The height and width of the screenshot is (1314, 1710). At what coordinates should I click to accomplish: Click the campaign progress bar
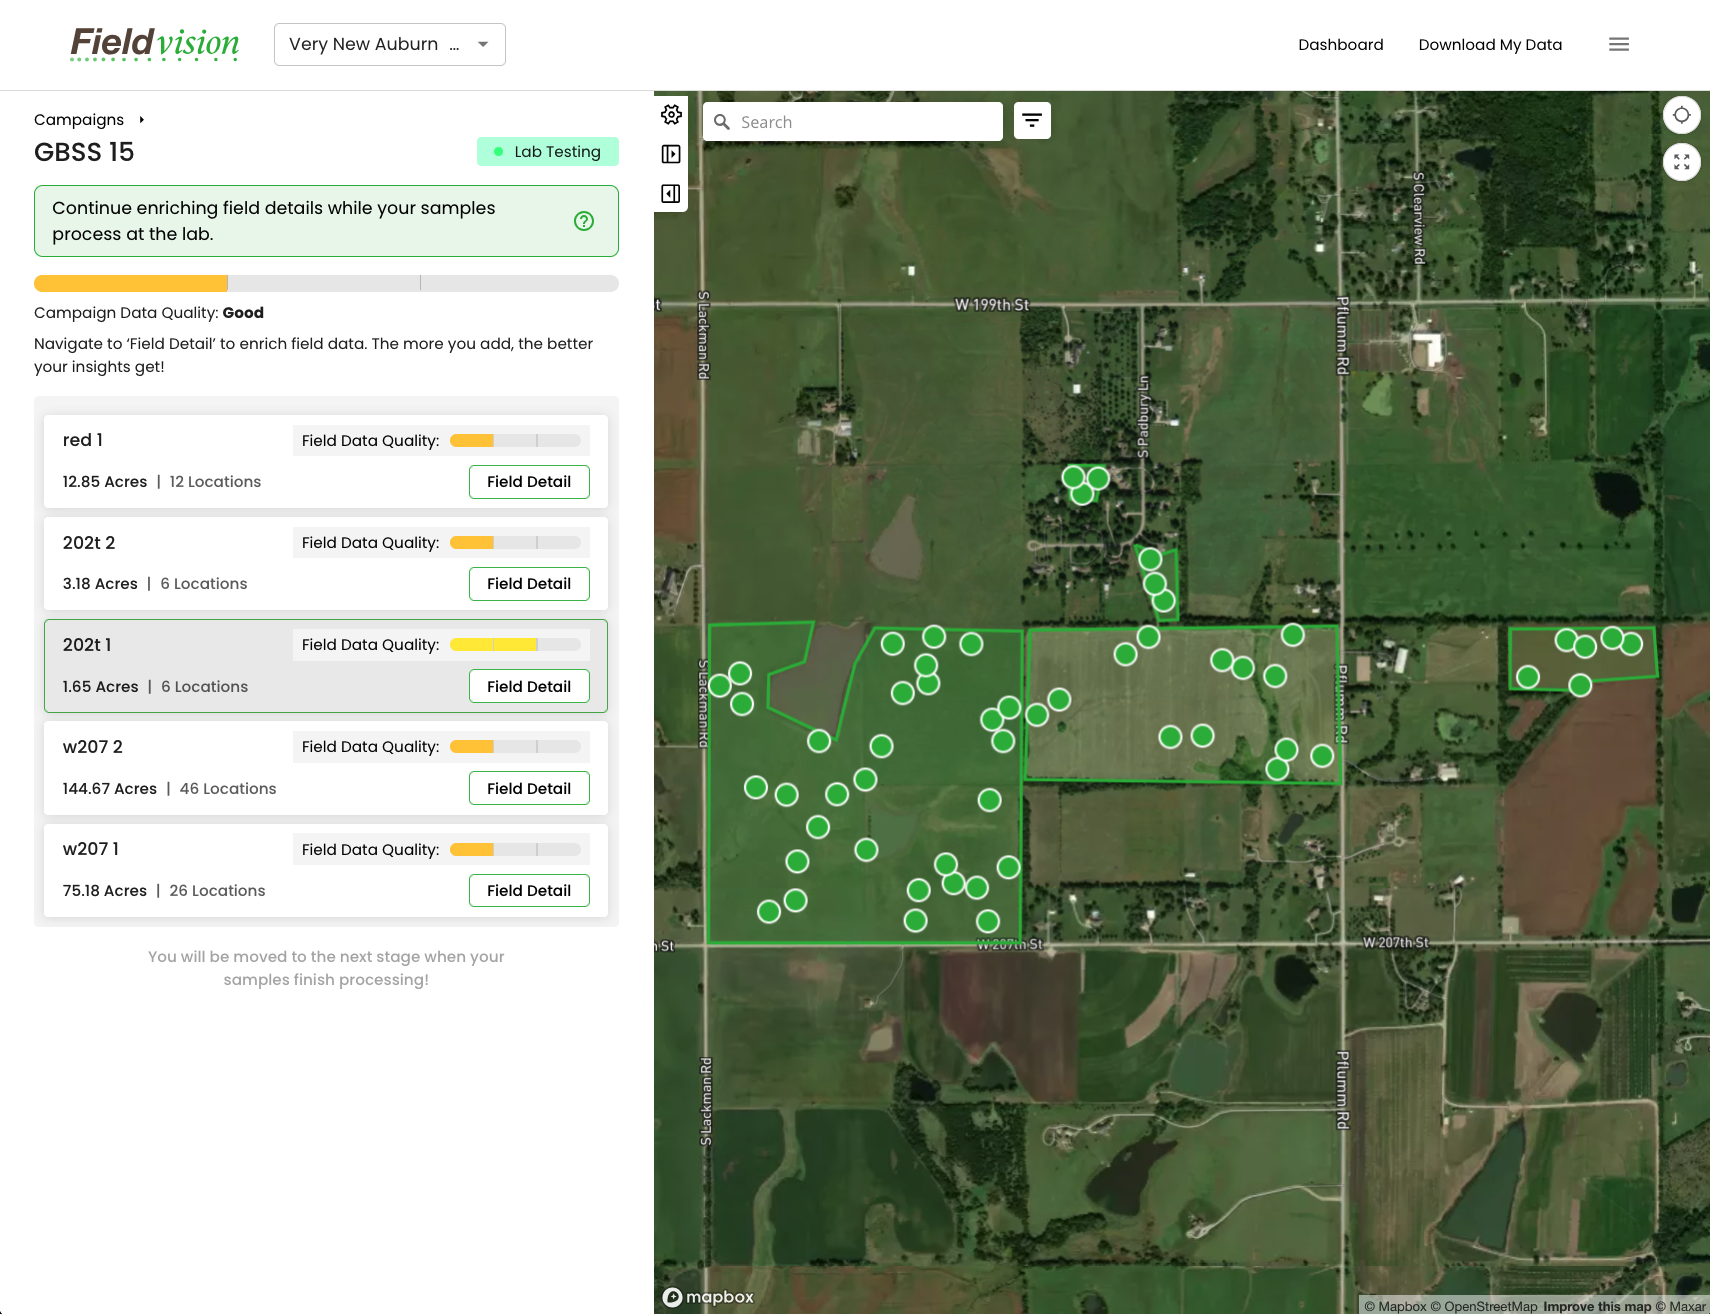[x=326, y=283]
